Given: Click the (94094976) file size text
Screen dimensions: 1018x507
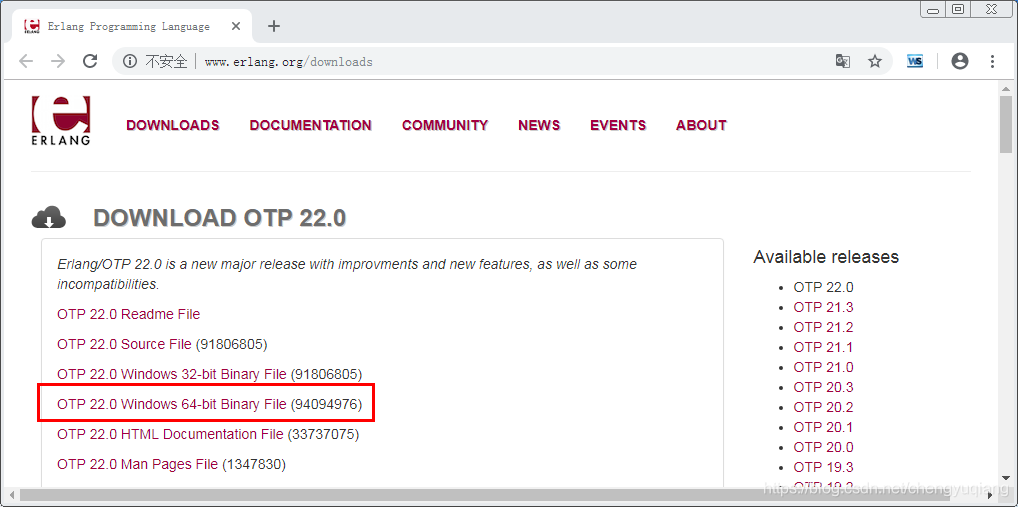Looking at the screenshot, I should [326, 404].
